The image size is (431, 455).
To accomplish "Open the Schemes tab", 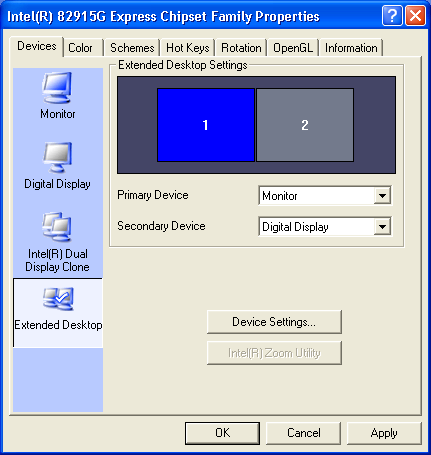I will pos(132,48).
